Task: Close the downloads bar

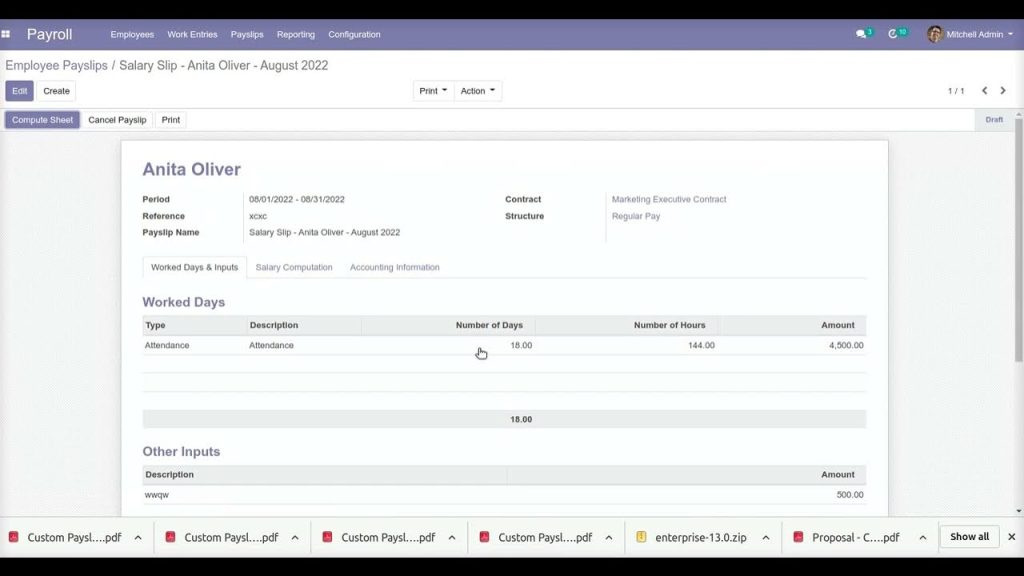Action: point(1011,537)
